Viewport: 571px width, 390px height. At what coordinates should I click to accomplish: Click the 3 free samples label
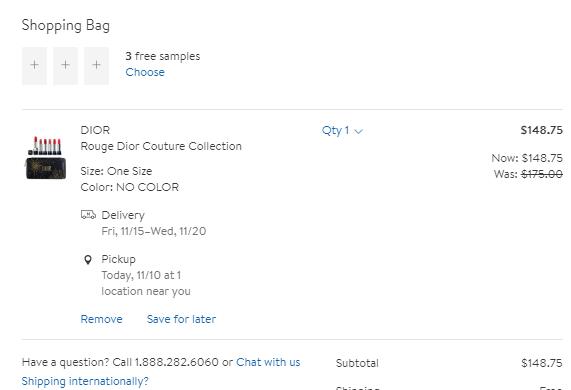[x=163, y=56]
